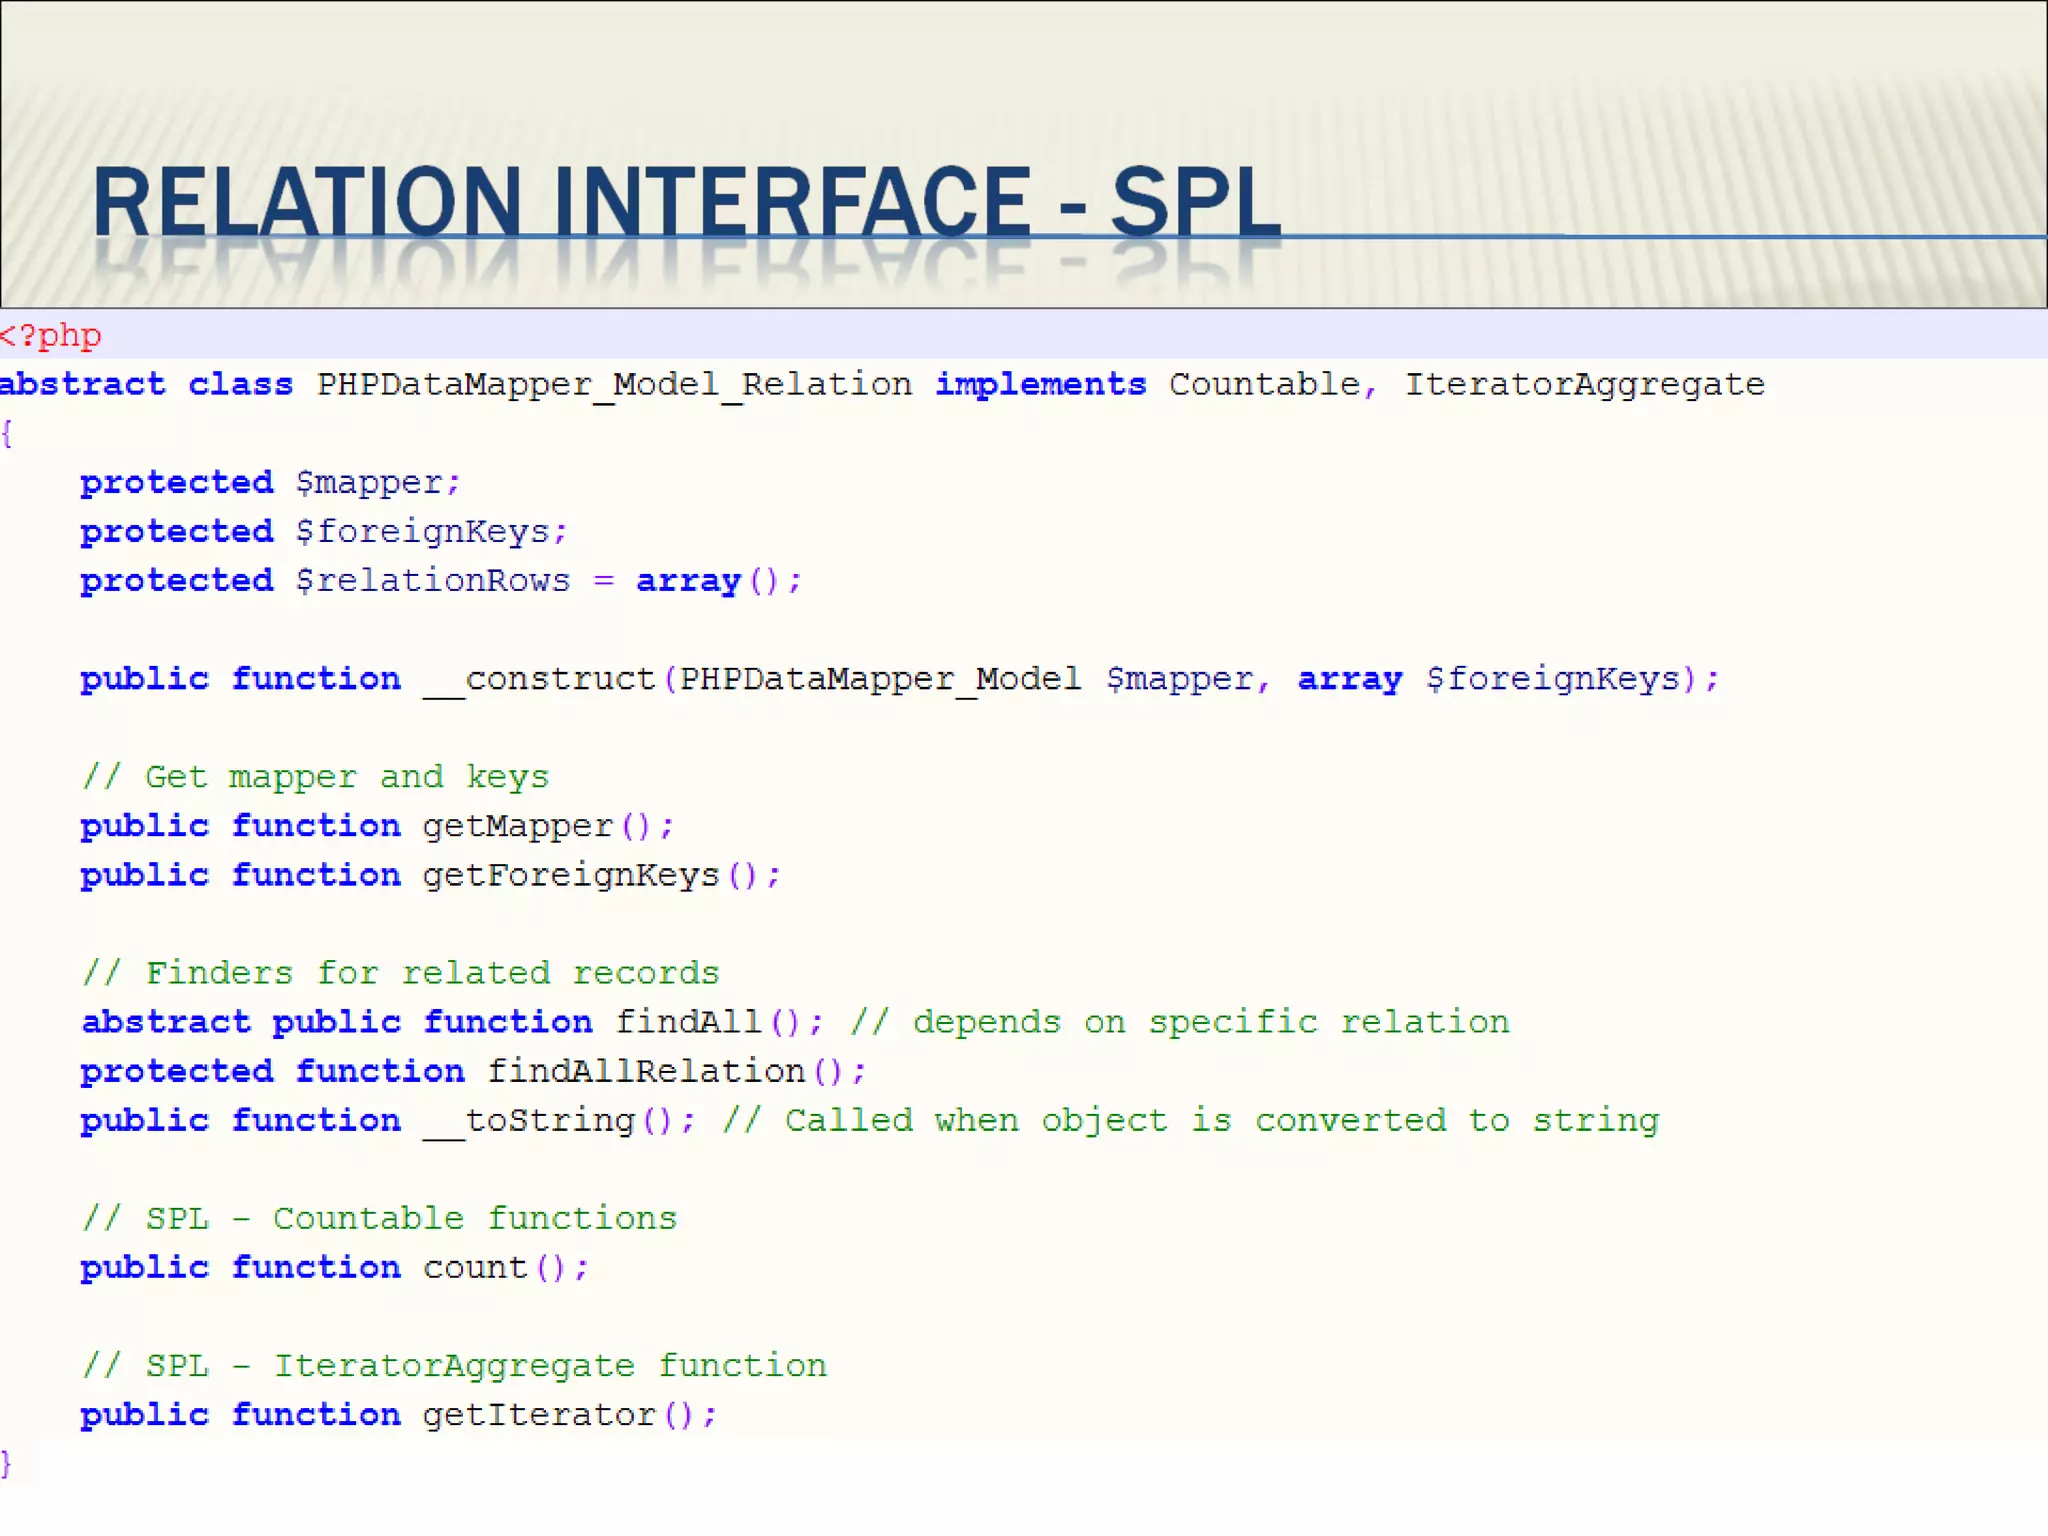This screenshot has width=2048, height=1536.
Task: Click the getMapper() function line
Action: point(377,826)
